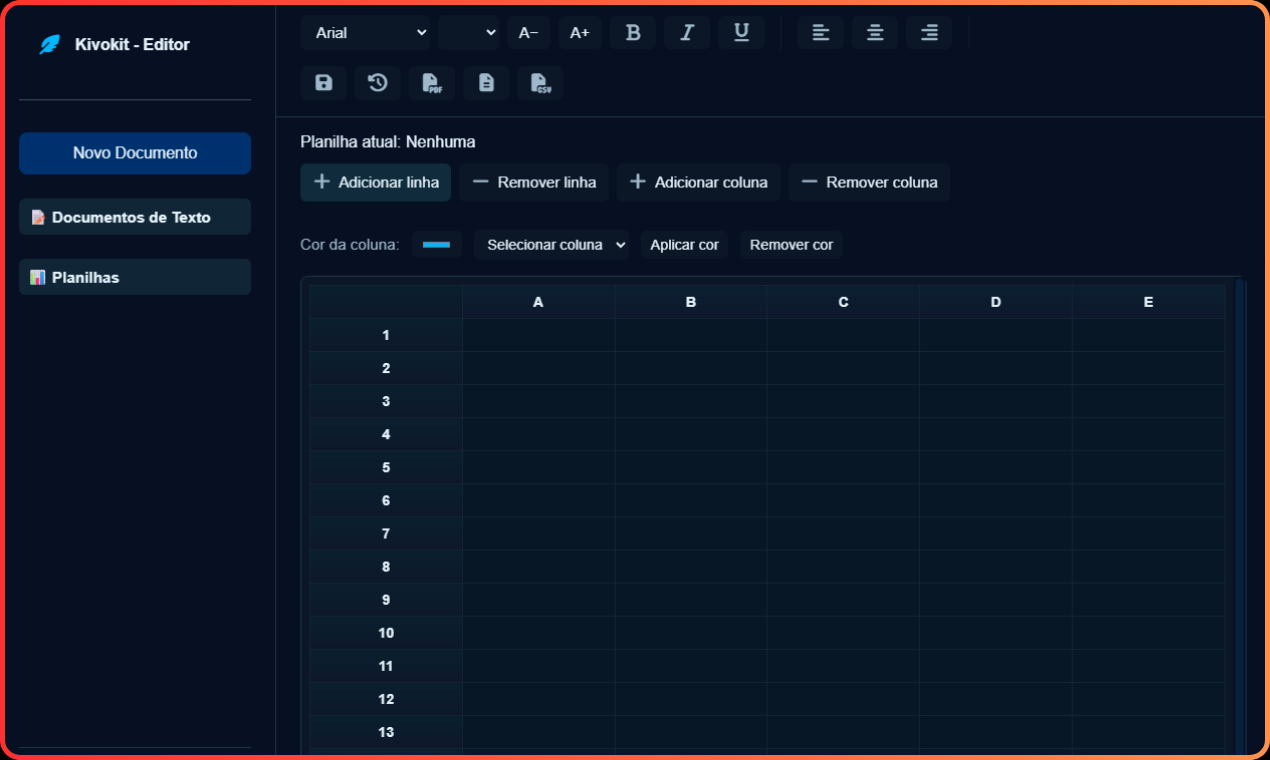Switch to Documentos de Texto section
1270x760 pixels.
[x=135, y=216]
